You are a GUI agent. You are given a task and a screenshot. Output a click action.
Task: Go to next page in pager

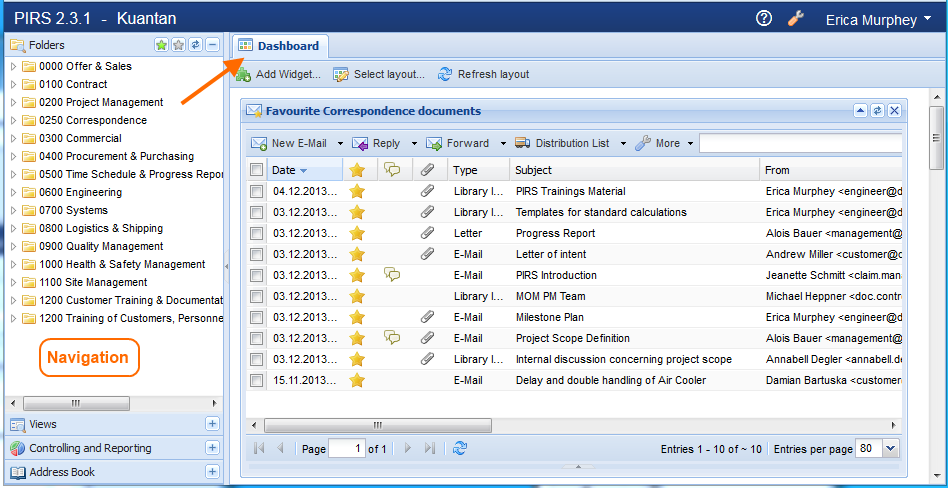click(408, 448)
